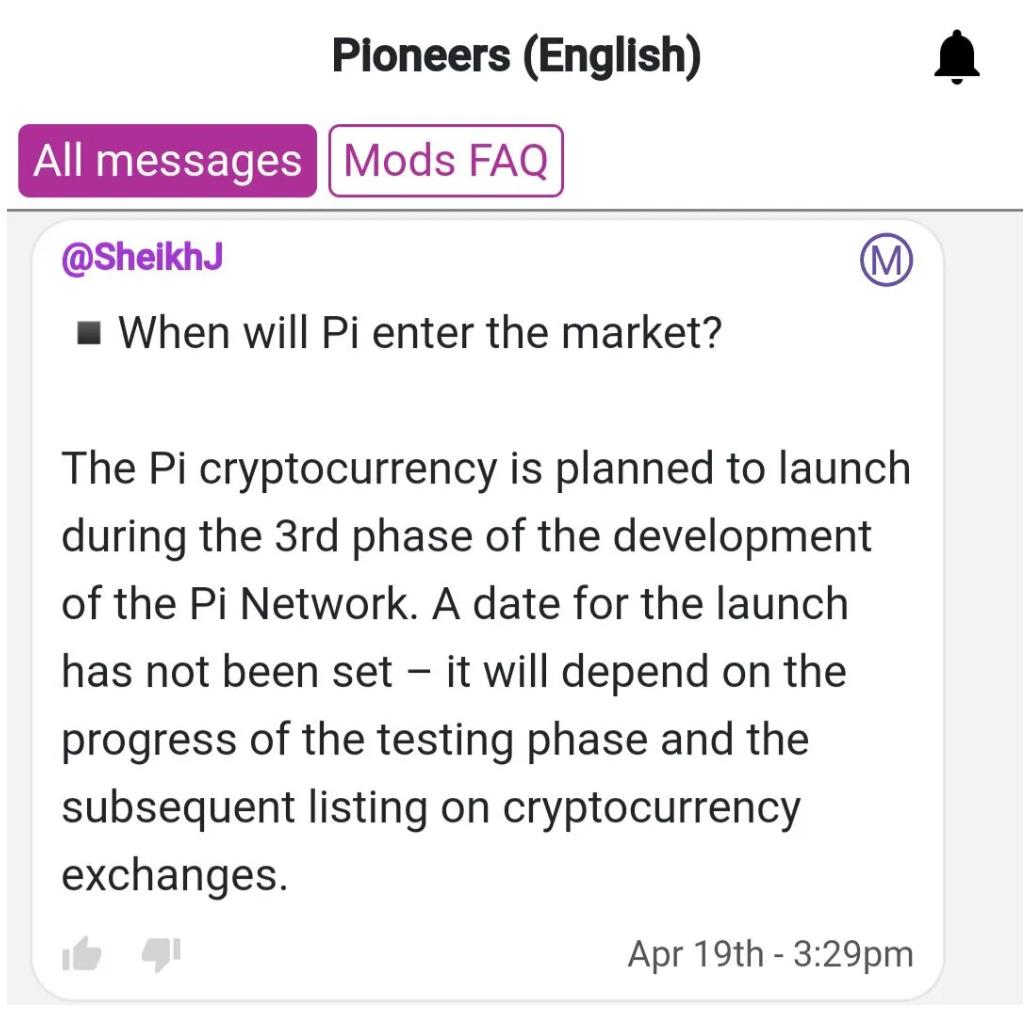Click the circled M moderator badge
Screen dimensions: 1026x1013
point(886,260)
